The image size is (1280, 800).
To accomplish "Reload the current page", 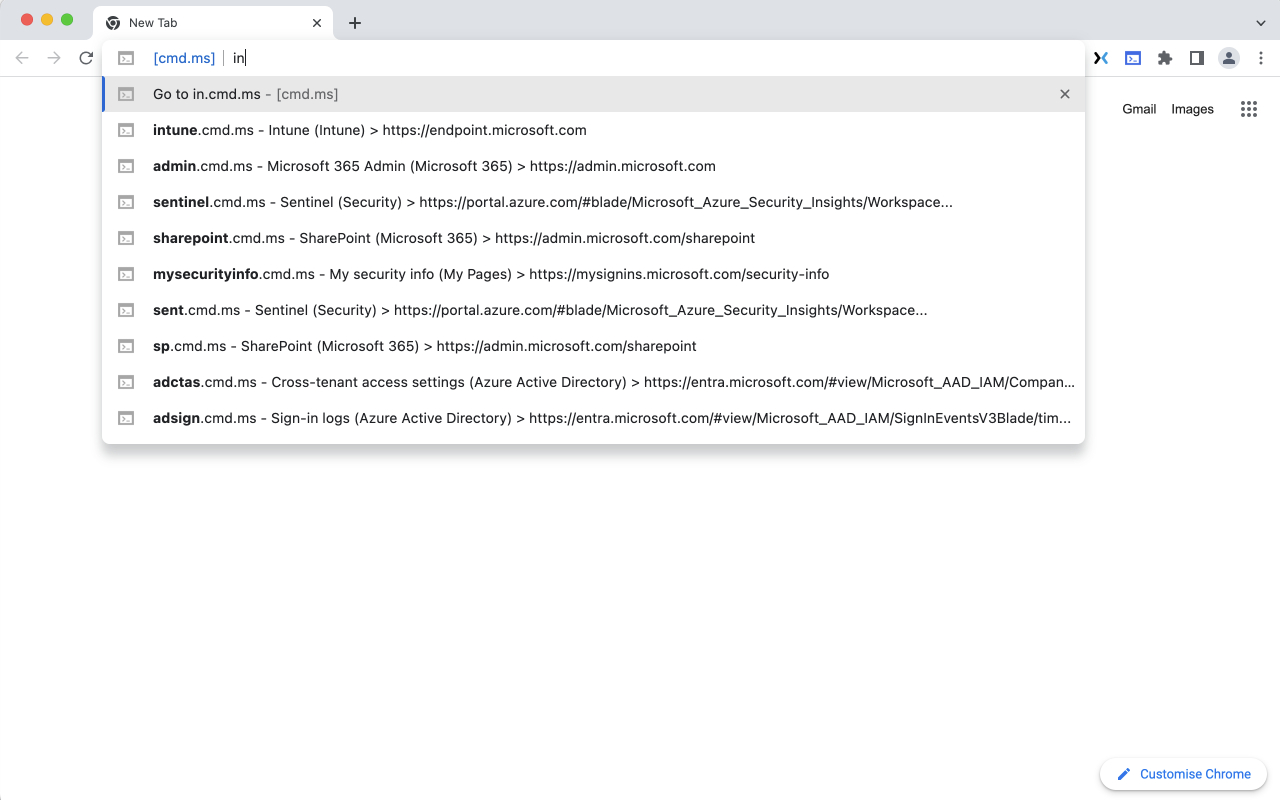I will coord(86,58).
